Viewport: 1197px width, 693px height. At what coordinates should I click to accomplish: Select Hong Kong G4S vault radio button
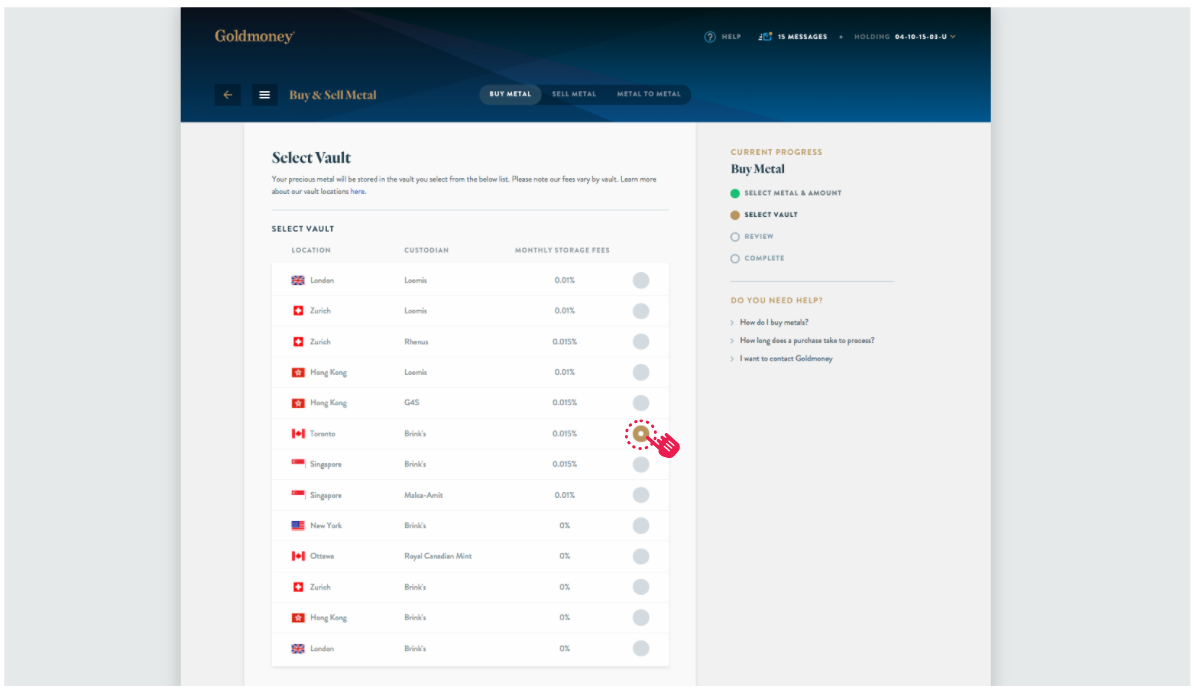click(640, 402)
